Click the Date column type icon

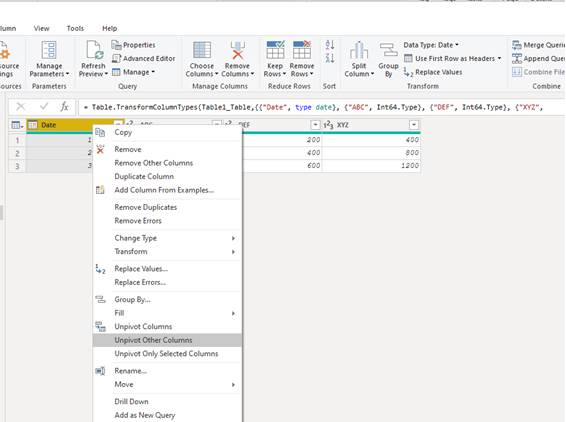tap(33, 125)
